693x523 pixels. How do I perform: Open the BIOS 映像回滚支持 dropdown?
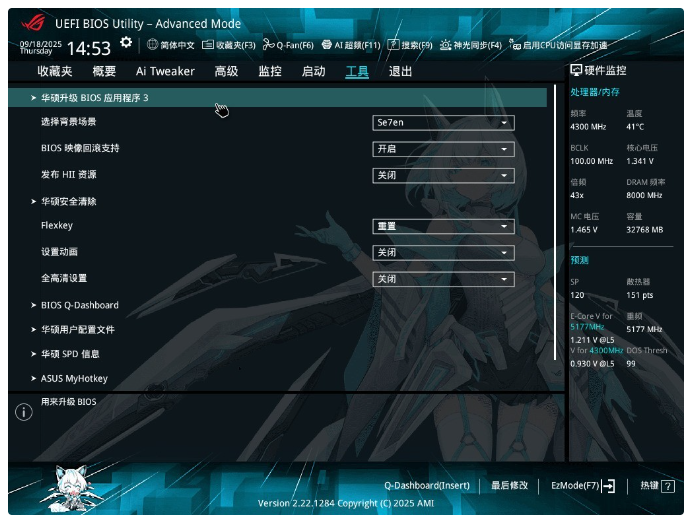[x=443, y=149]
